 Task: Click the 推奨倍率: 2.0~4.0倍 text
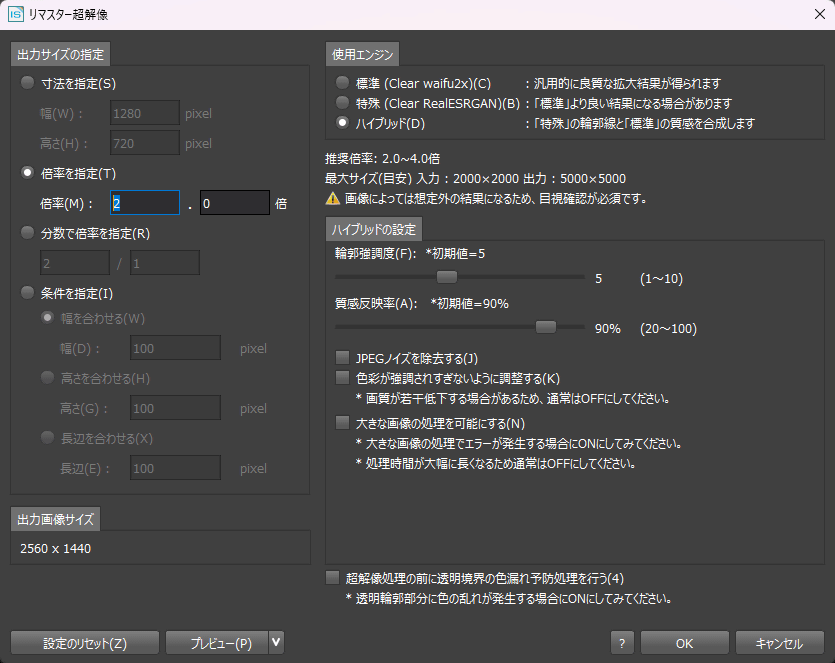click(382, 159)
